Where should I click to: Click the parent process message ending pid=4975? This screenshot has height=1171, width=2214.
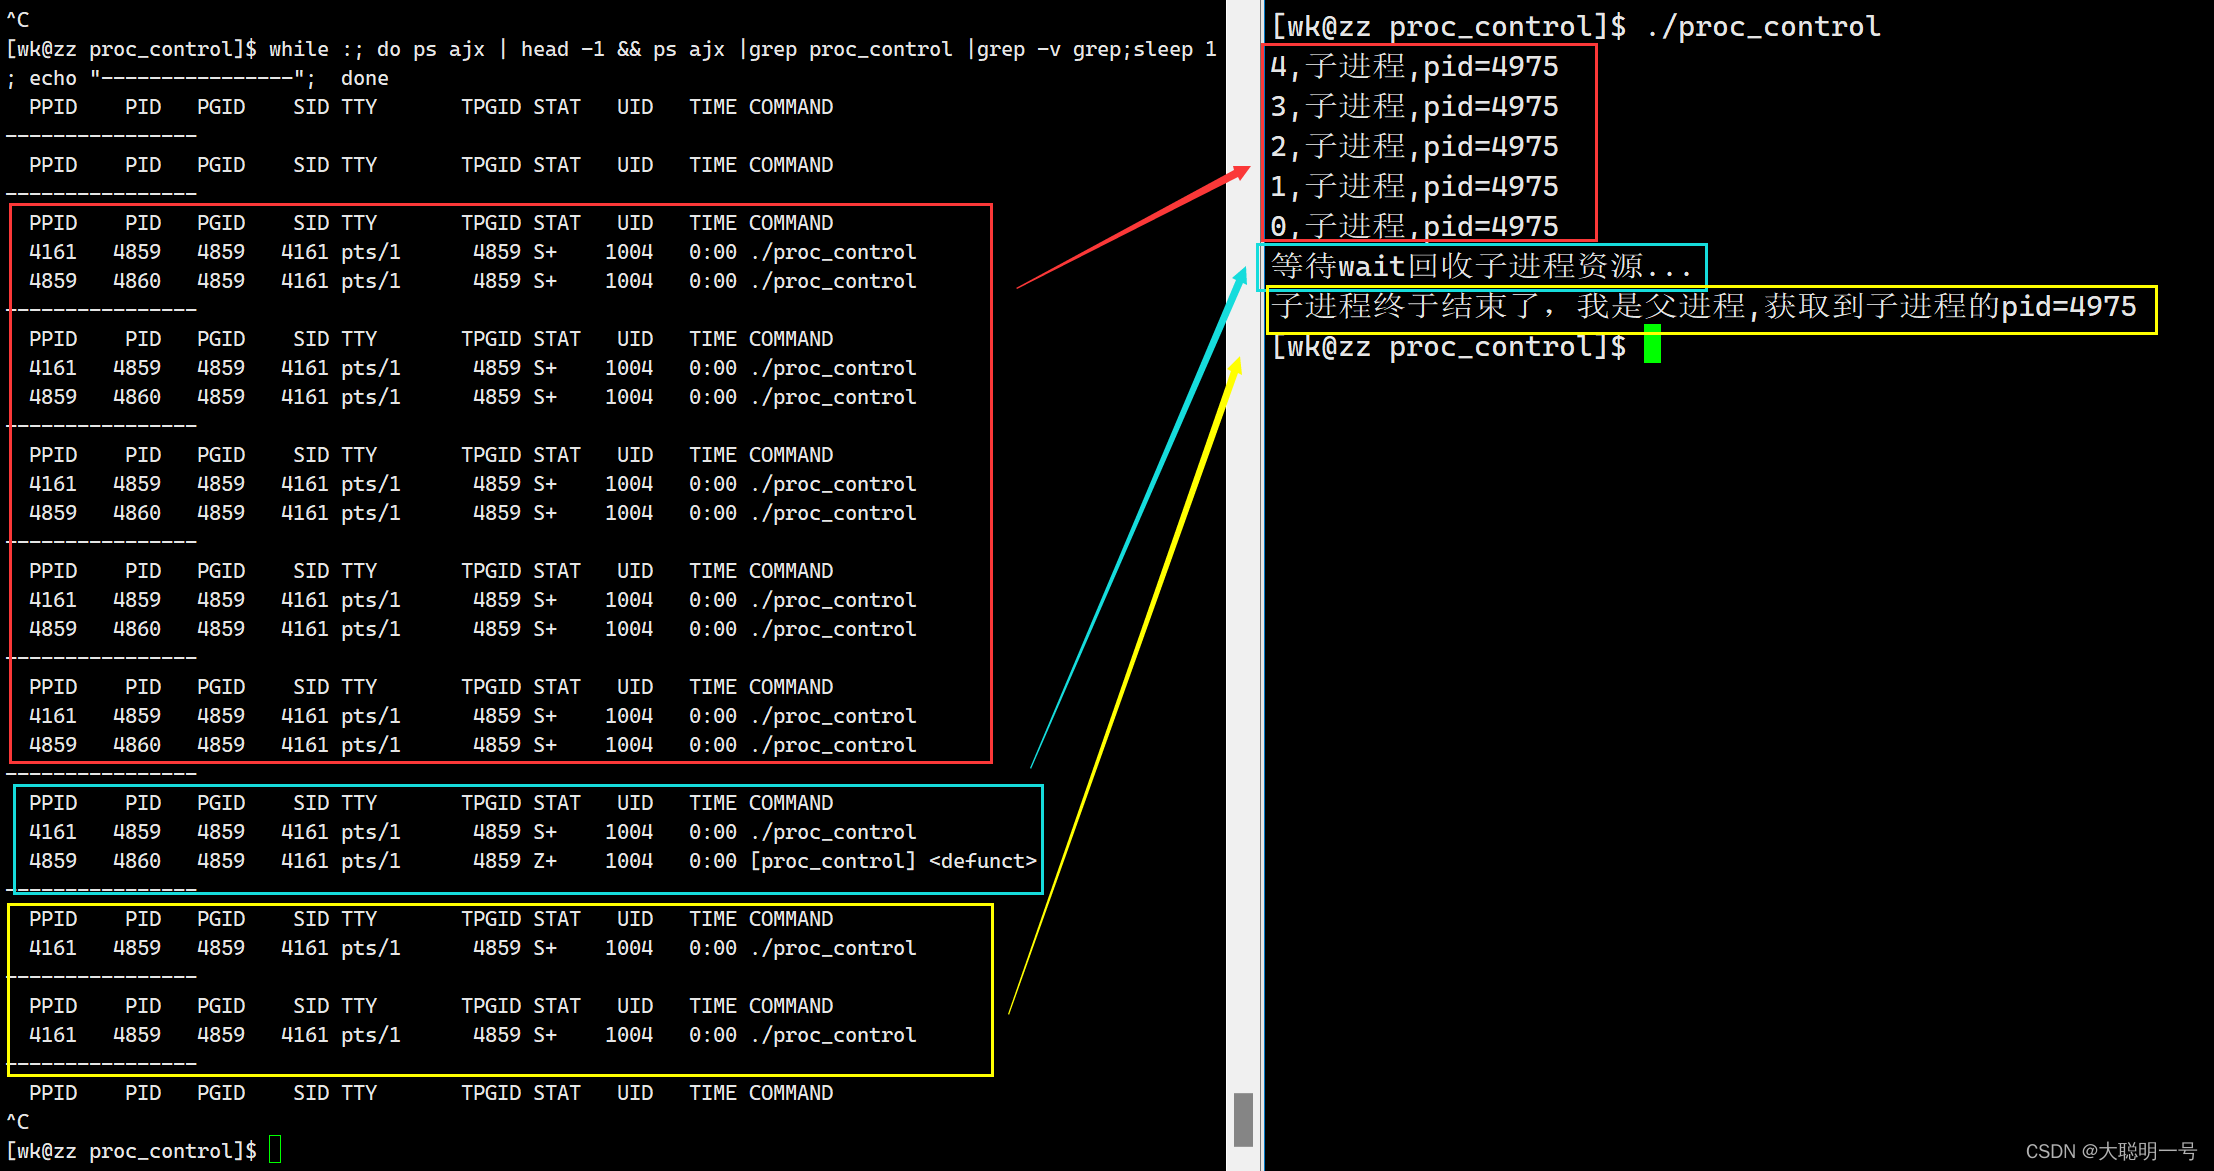pos(1703,306)
